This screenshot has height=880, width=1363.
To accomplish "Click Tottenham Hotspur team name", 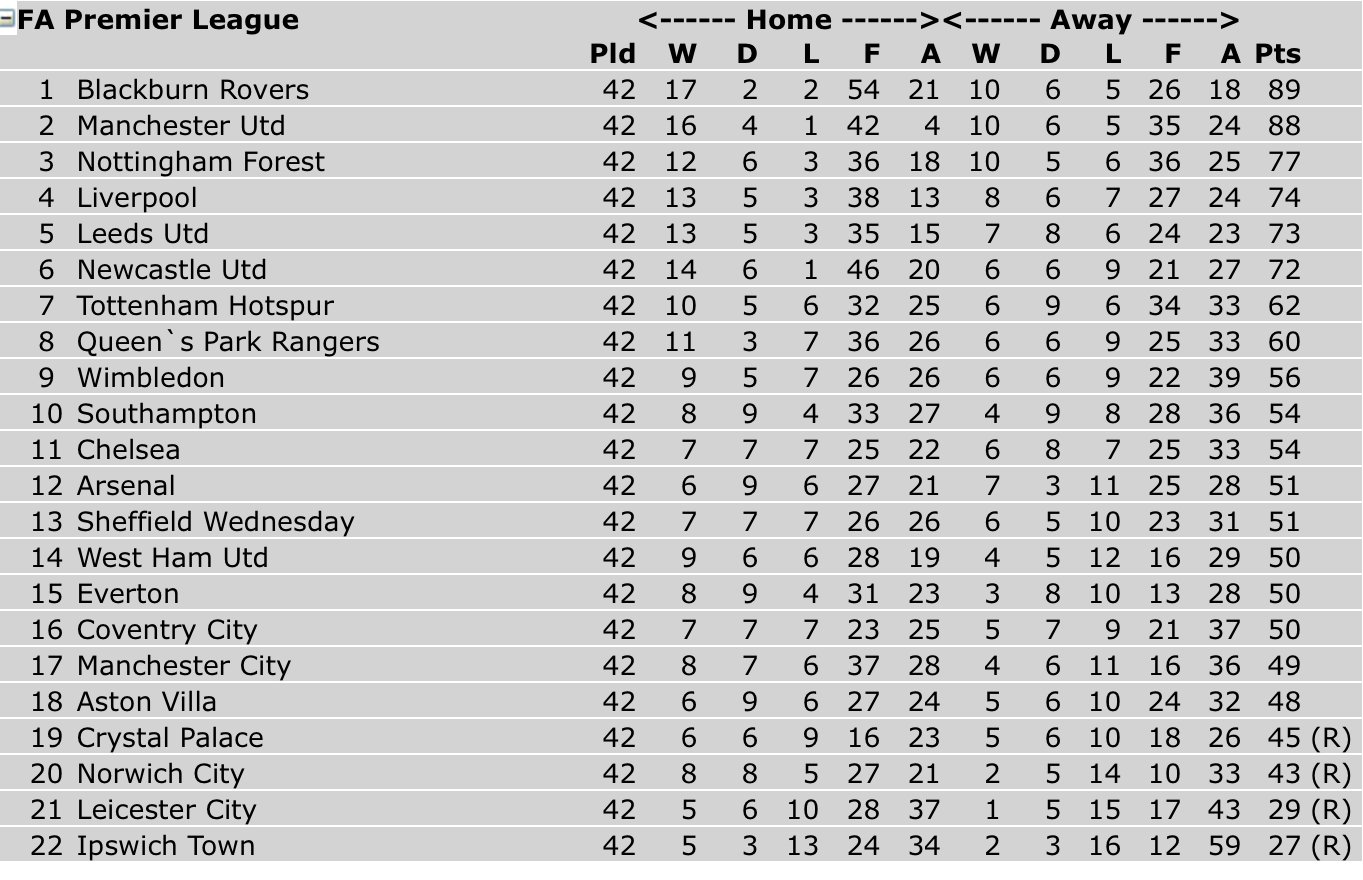I will (205, 306).
